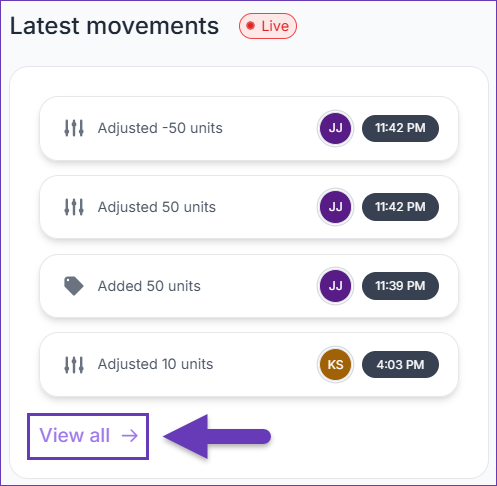
Task: Open JJ avatar on Added 50 units row
Action: (335, 286)
